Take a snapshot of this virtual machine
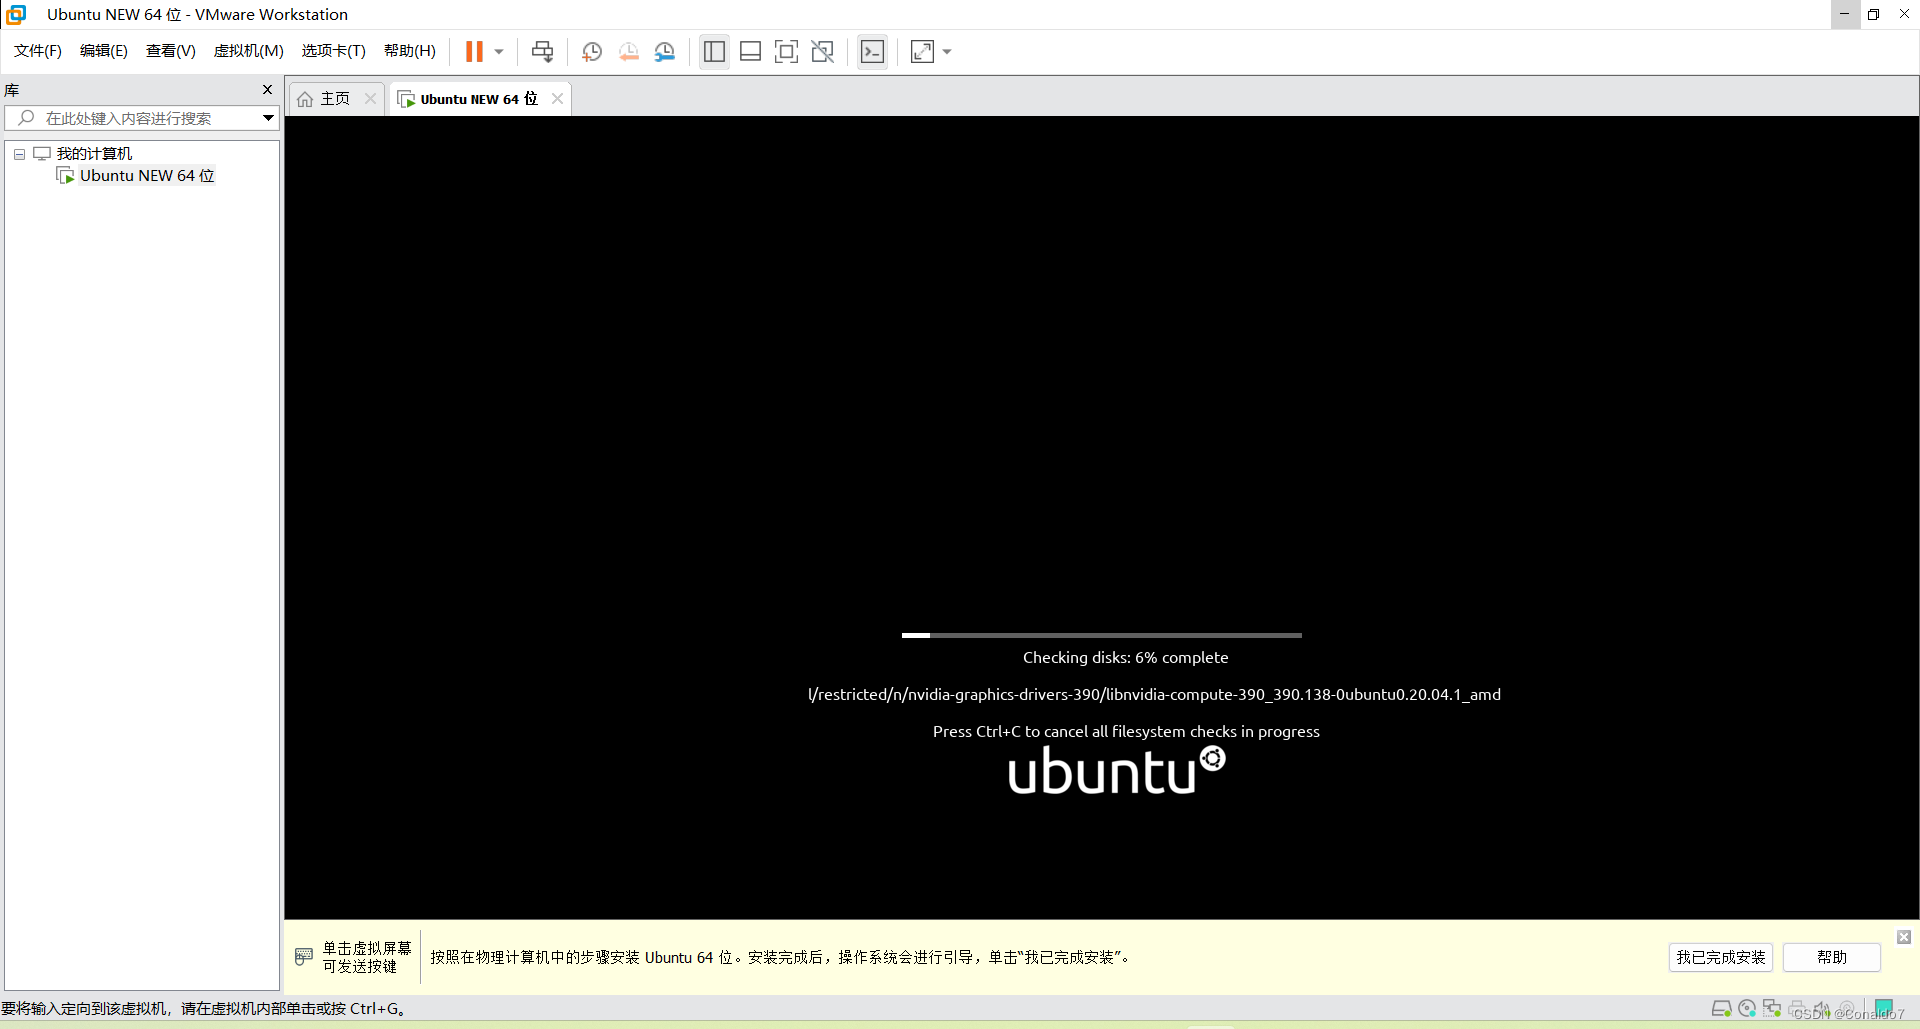1920x1029 pixels. pos(592,52)
